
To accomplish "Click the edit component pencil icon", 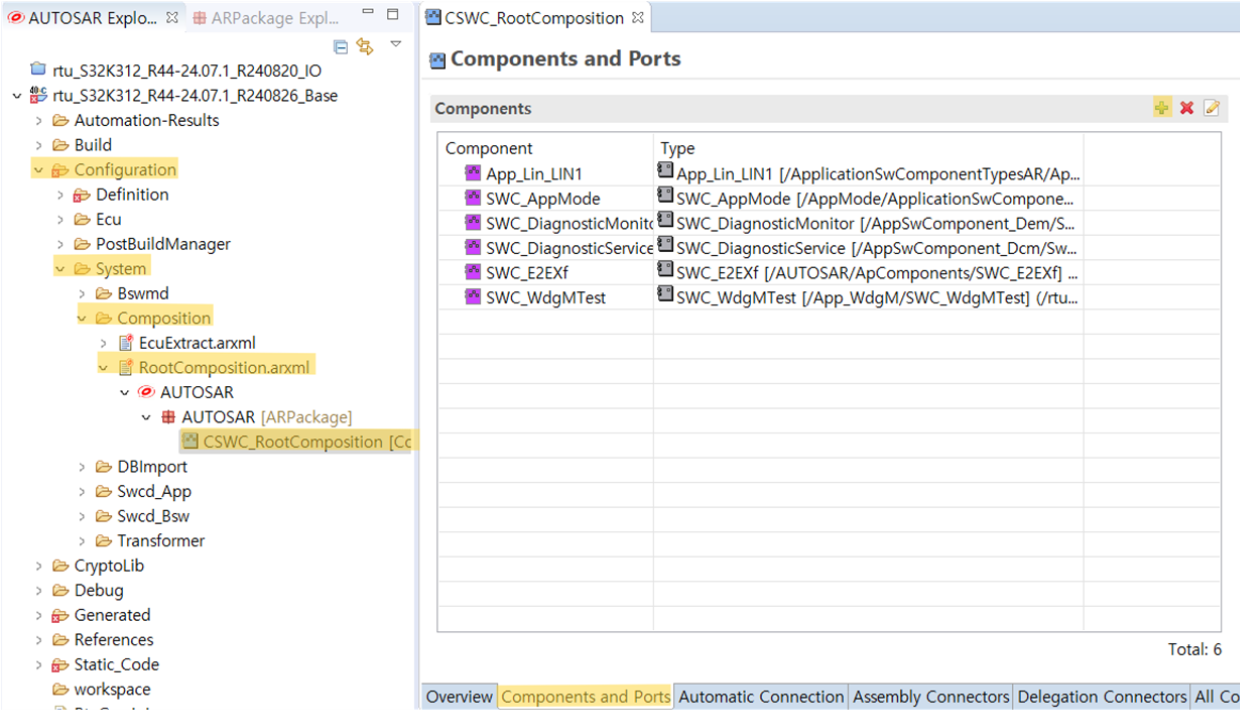I will [1212, 108].
